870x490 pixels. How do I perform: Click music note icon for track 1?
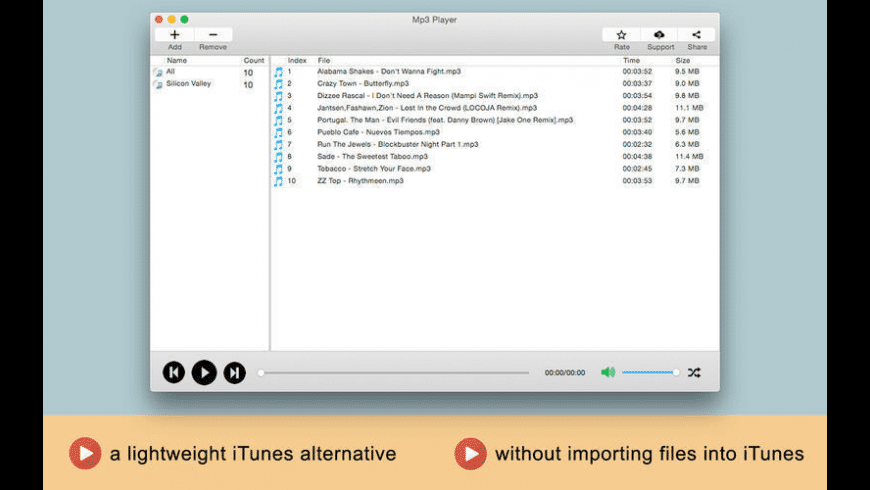coord(279,72)
